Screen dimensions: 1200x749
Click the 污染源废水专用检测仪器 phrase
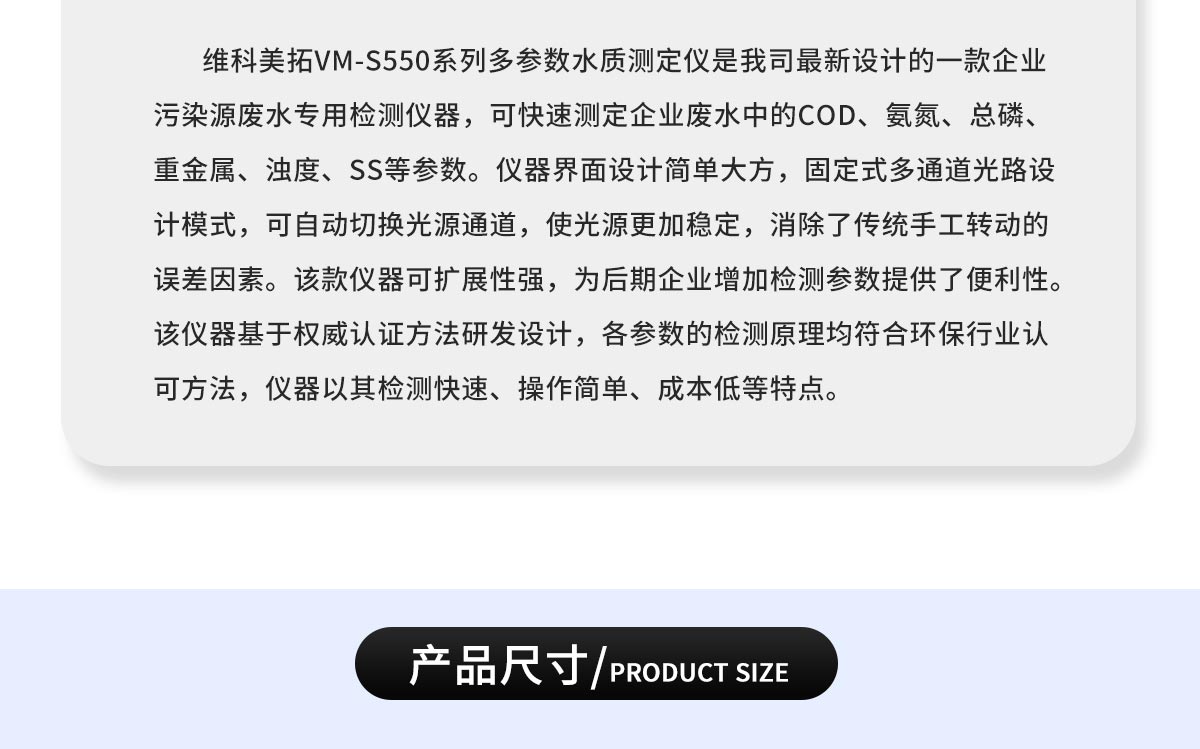click(307, 116)
